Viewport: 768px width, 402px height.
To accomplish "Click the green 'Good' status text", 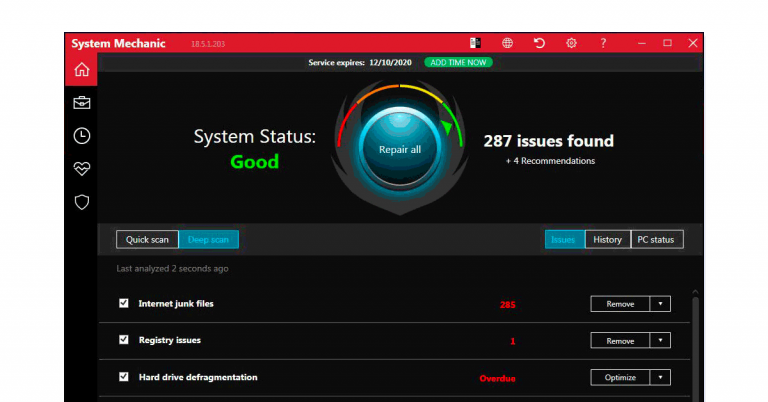I will click(255, 162).
